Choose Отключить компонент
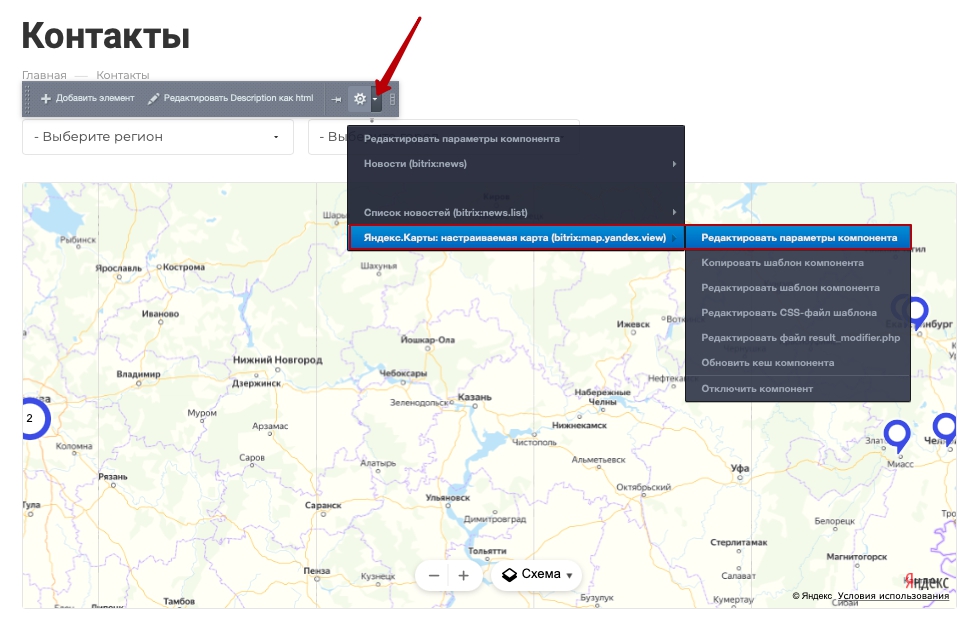 click(x=757, y=389)
